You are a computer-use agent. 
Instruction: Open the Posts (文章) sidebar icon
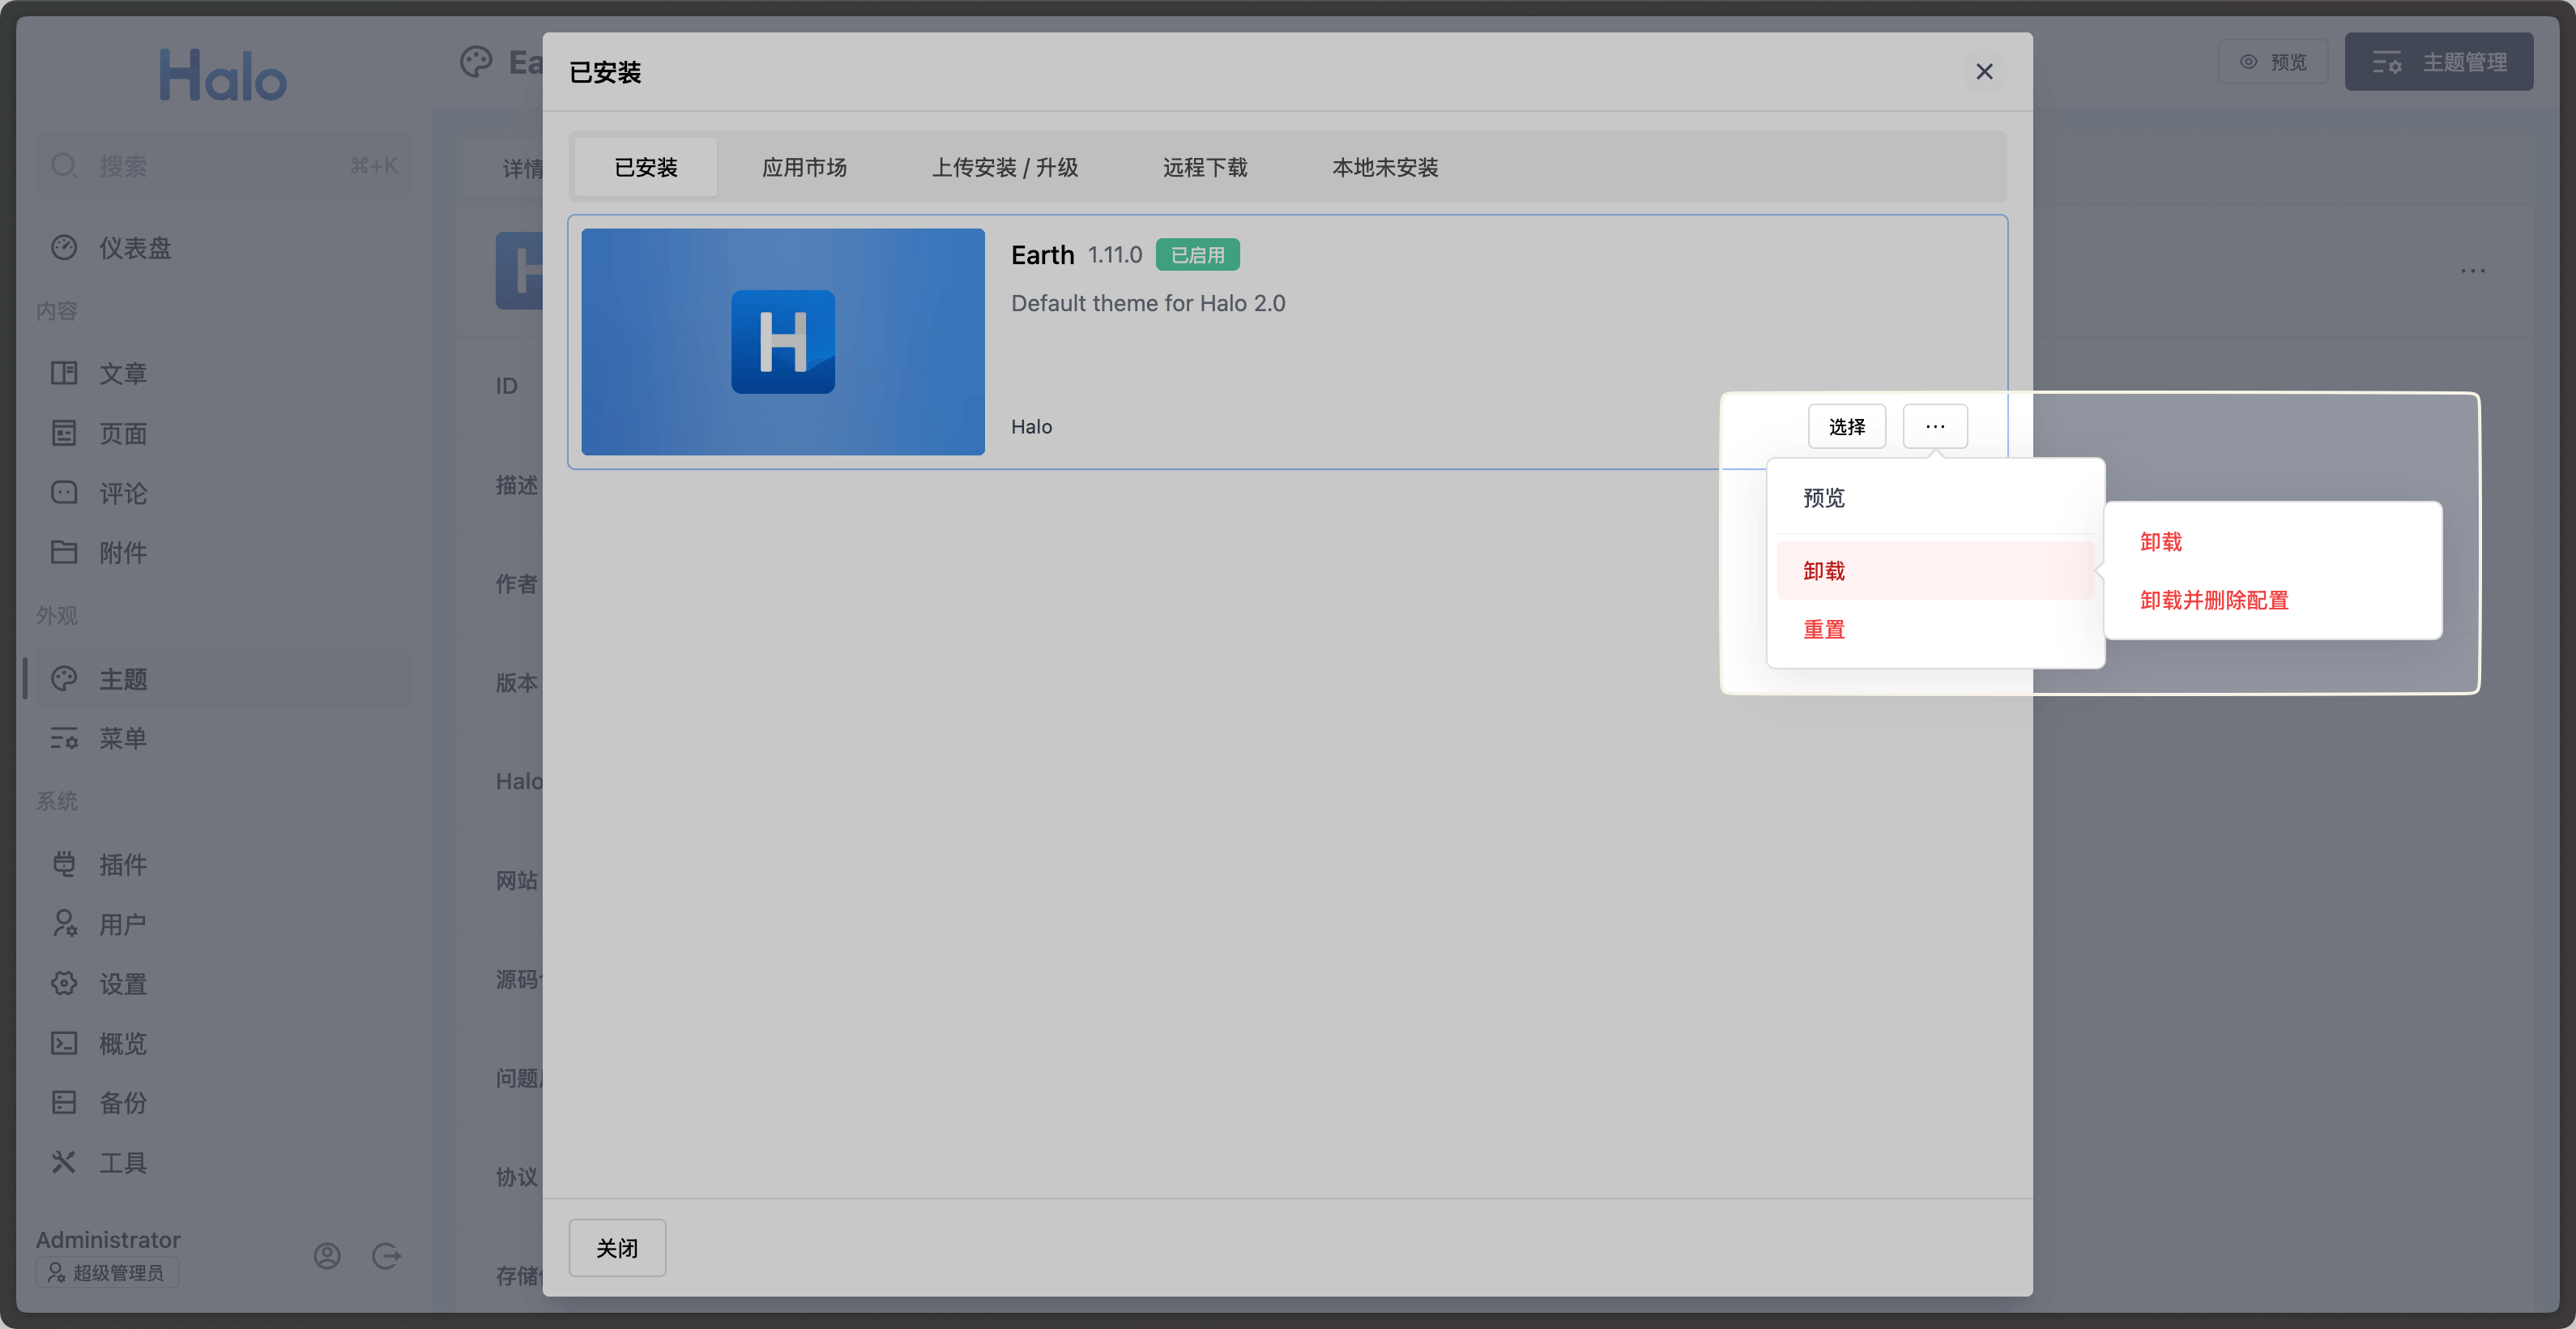click(x=64, y=374)
